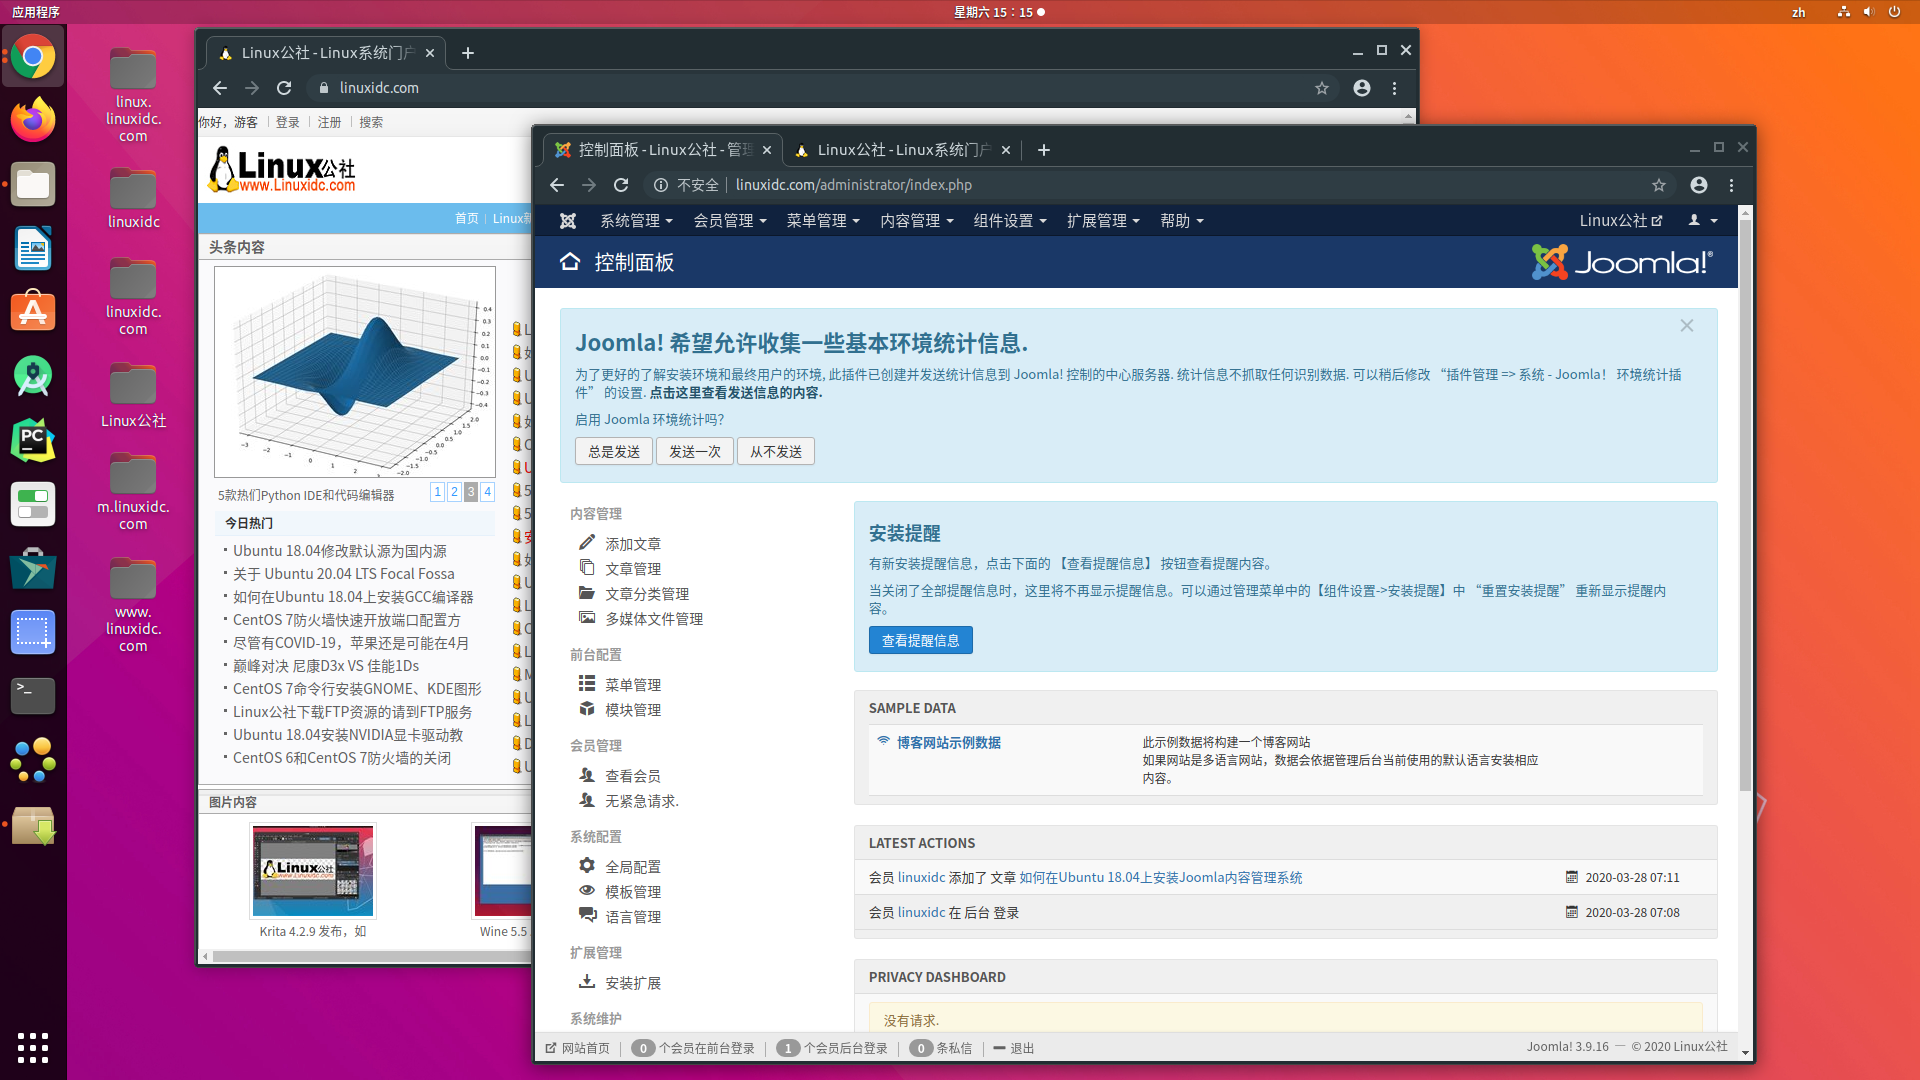The image size is (1920, 1080).
Task: Click 登录 link in the back window
Action: [288, 122]
